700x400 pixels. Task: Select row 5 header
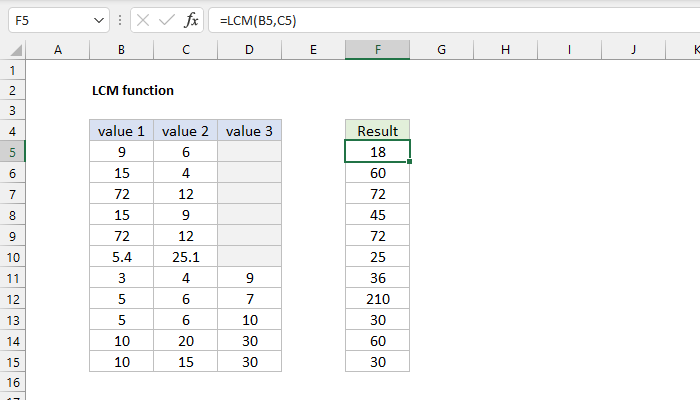click(12, 152)
